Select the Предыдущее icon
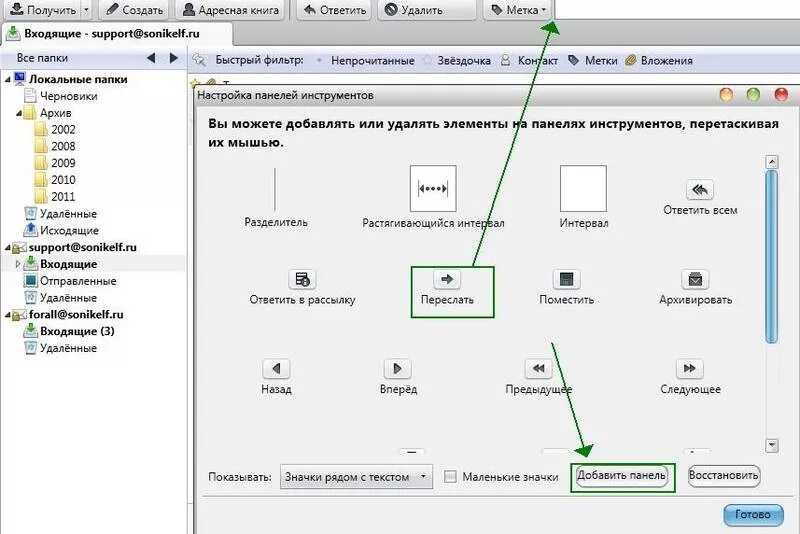 (538, 369)
